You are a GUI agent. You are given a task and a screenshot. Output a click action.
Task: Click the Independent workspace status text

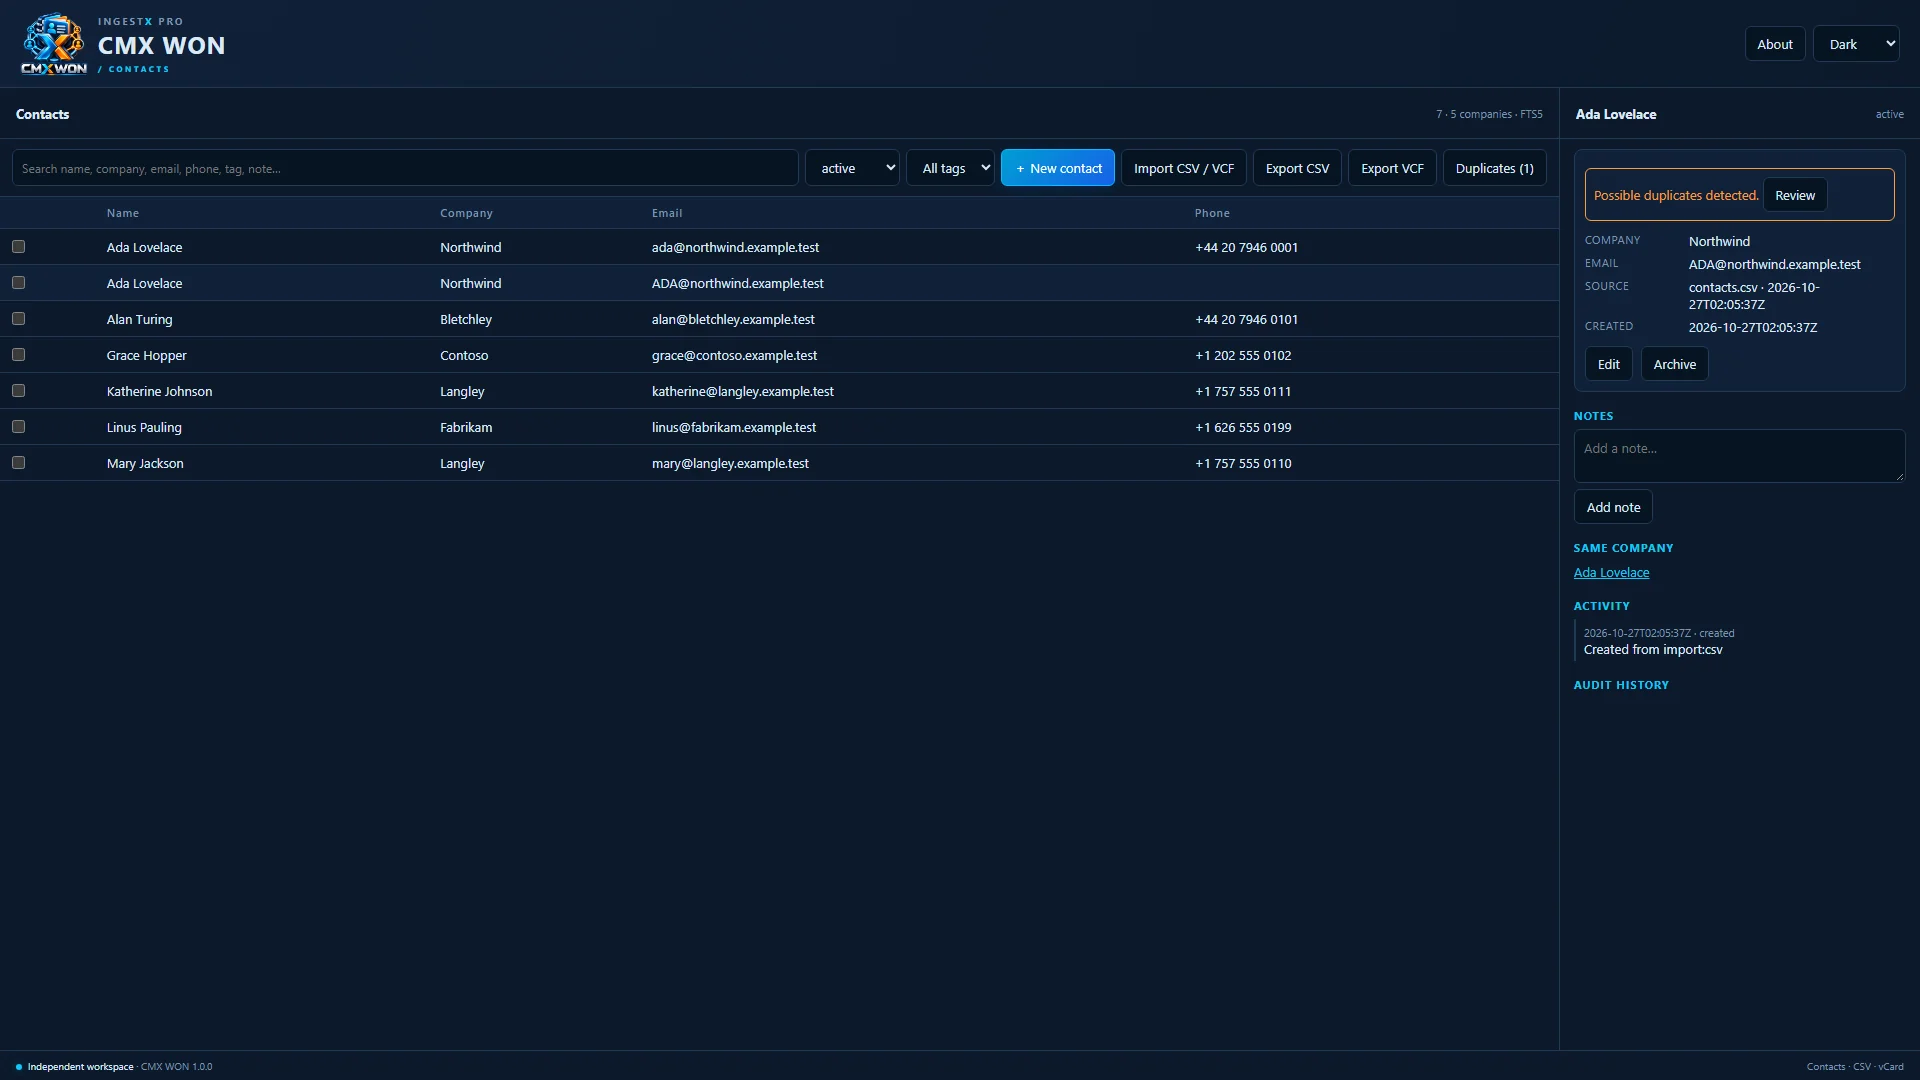80,1067
